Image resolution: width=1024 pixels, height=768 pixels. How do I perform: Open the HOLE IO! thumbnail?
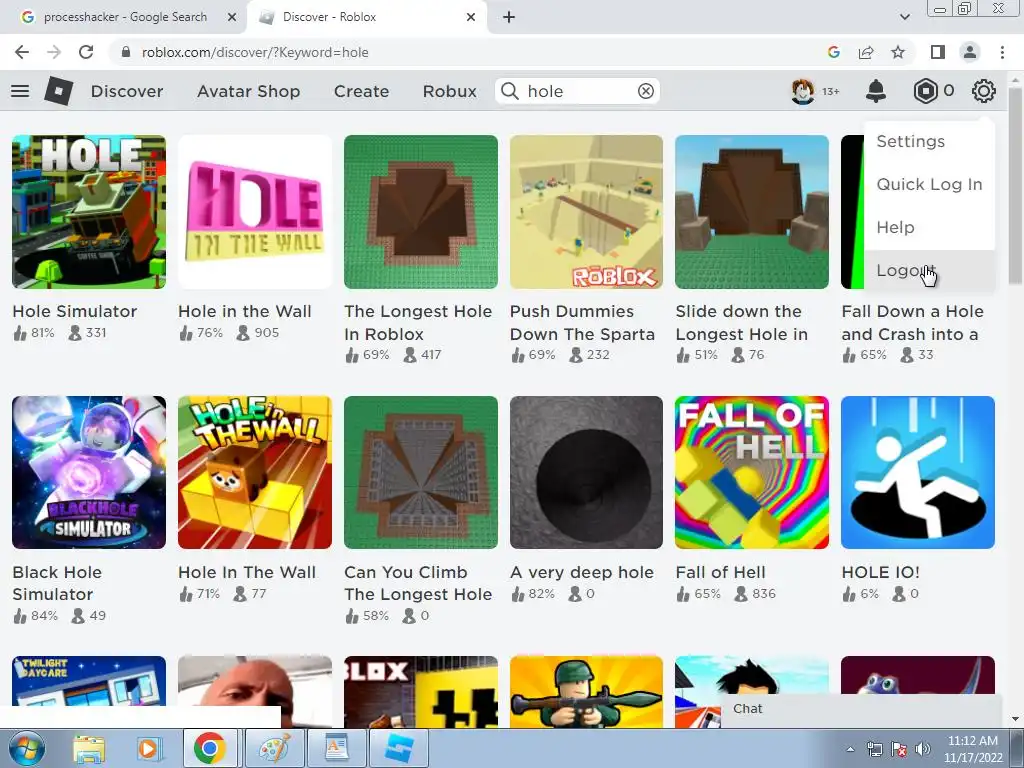(918, 472)
